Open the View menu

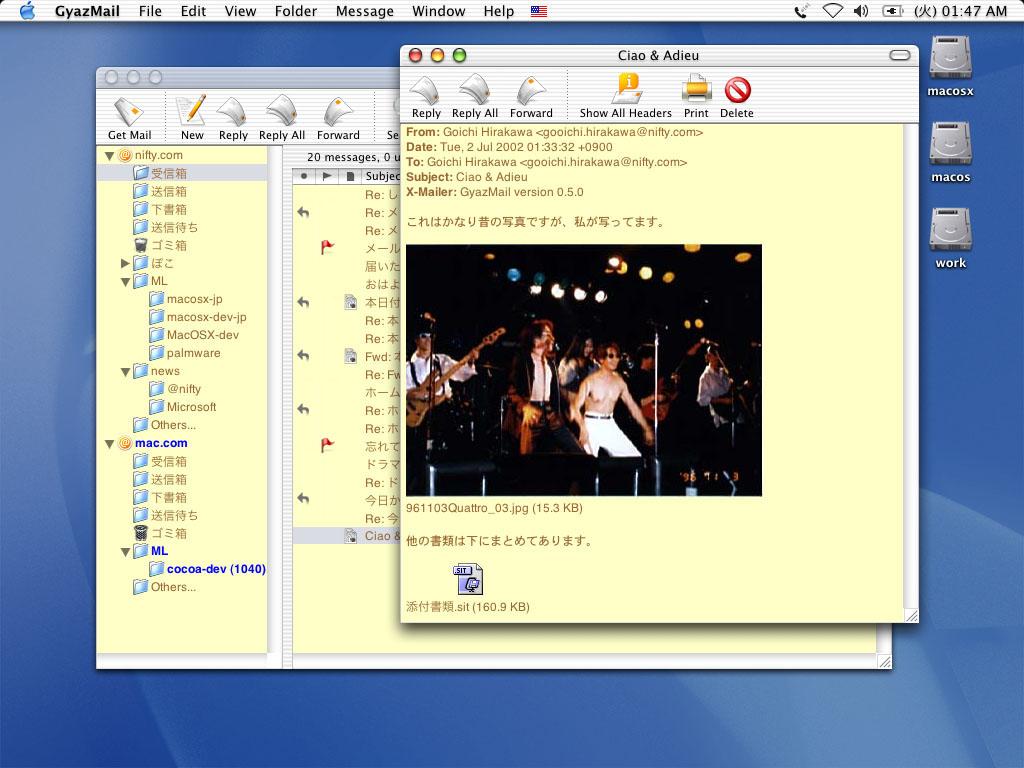point(240,11)
